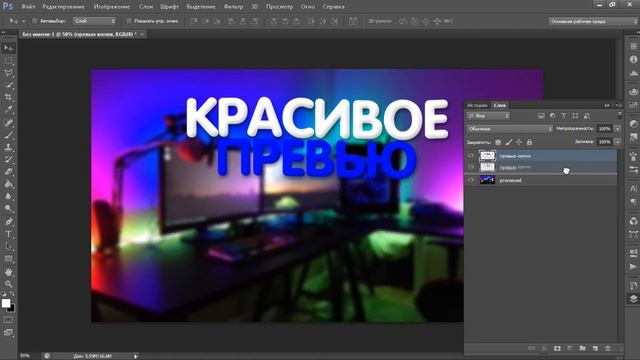Open the Файл menu
This screenshot has height=360, width=640.
pos(28,7)
